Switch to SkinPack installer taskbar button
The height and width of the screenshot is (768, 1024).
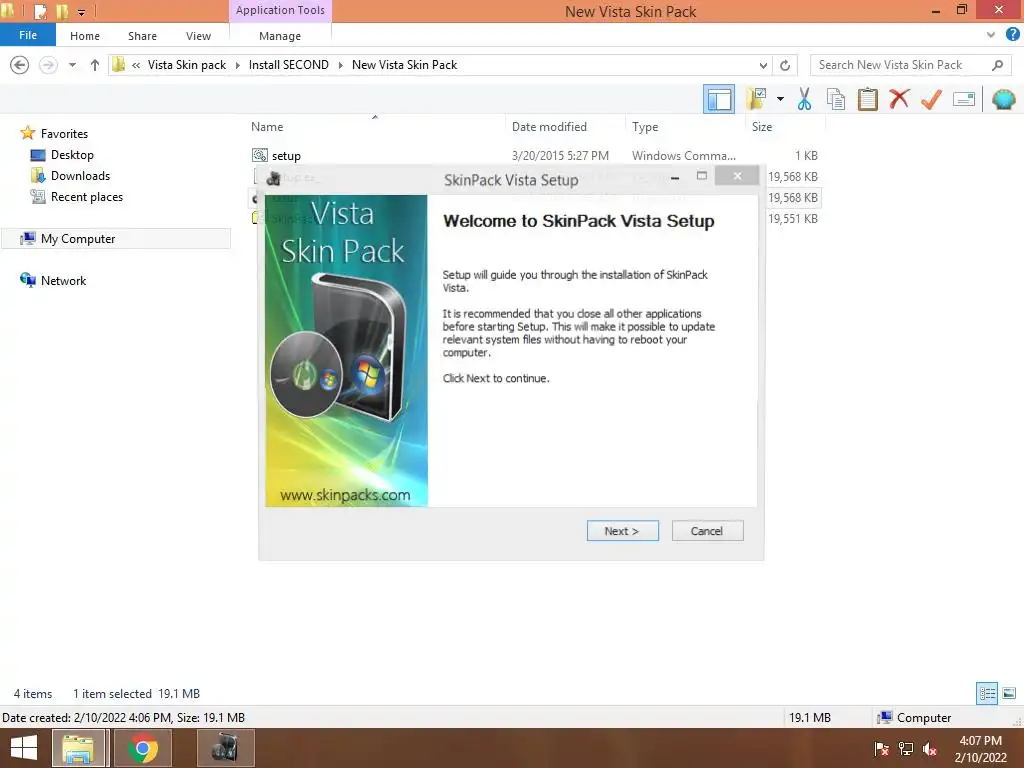pos(225,748)
